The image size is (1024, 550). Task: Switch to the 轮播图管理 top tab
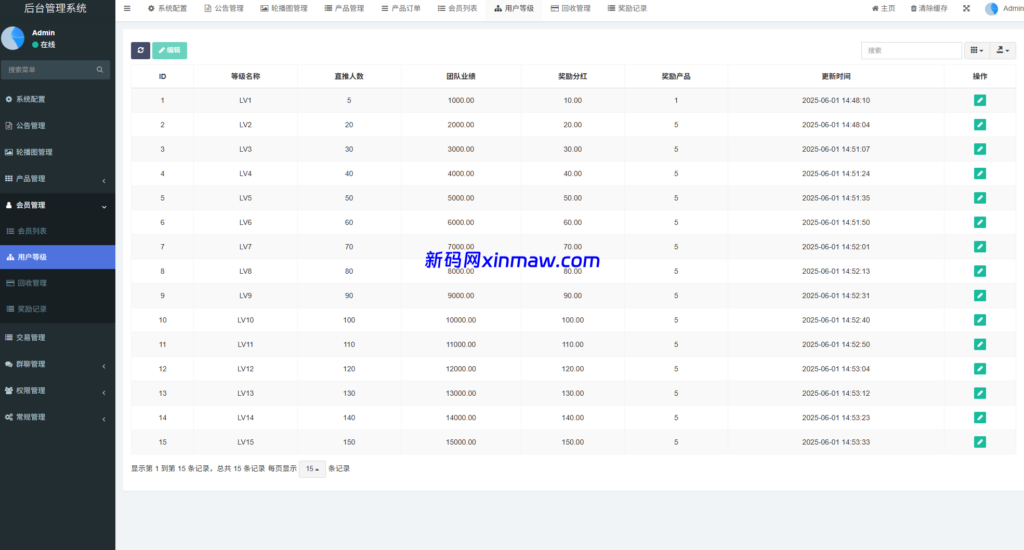pyautogui.click(x=284, y=8)
